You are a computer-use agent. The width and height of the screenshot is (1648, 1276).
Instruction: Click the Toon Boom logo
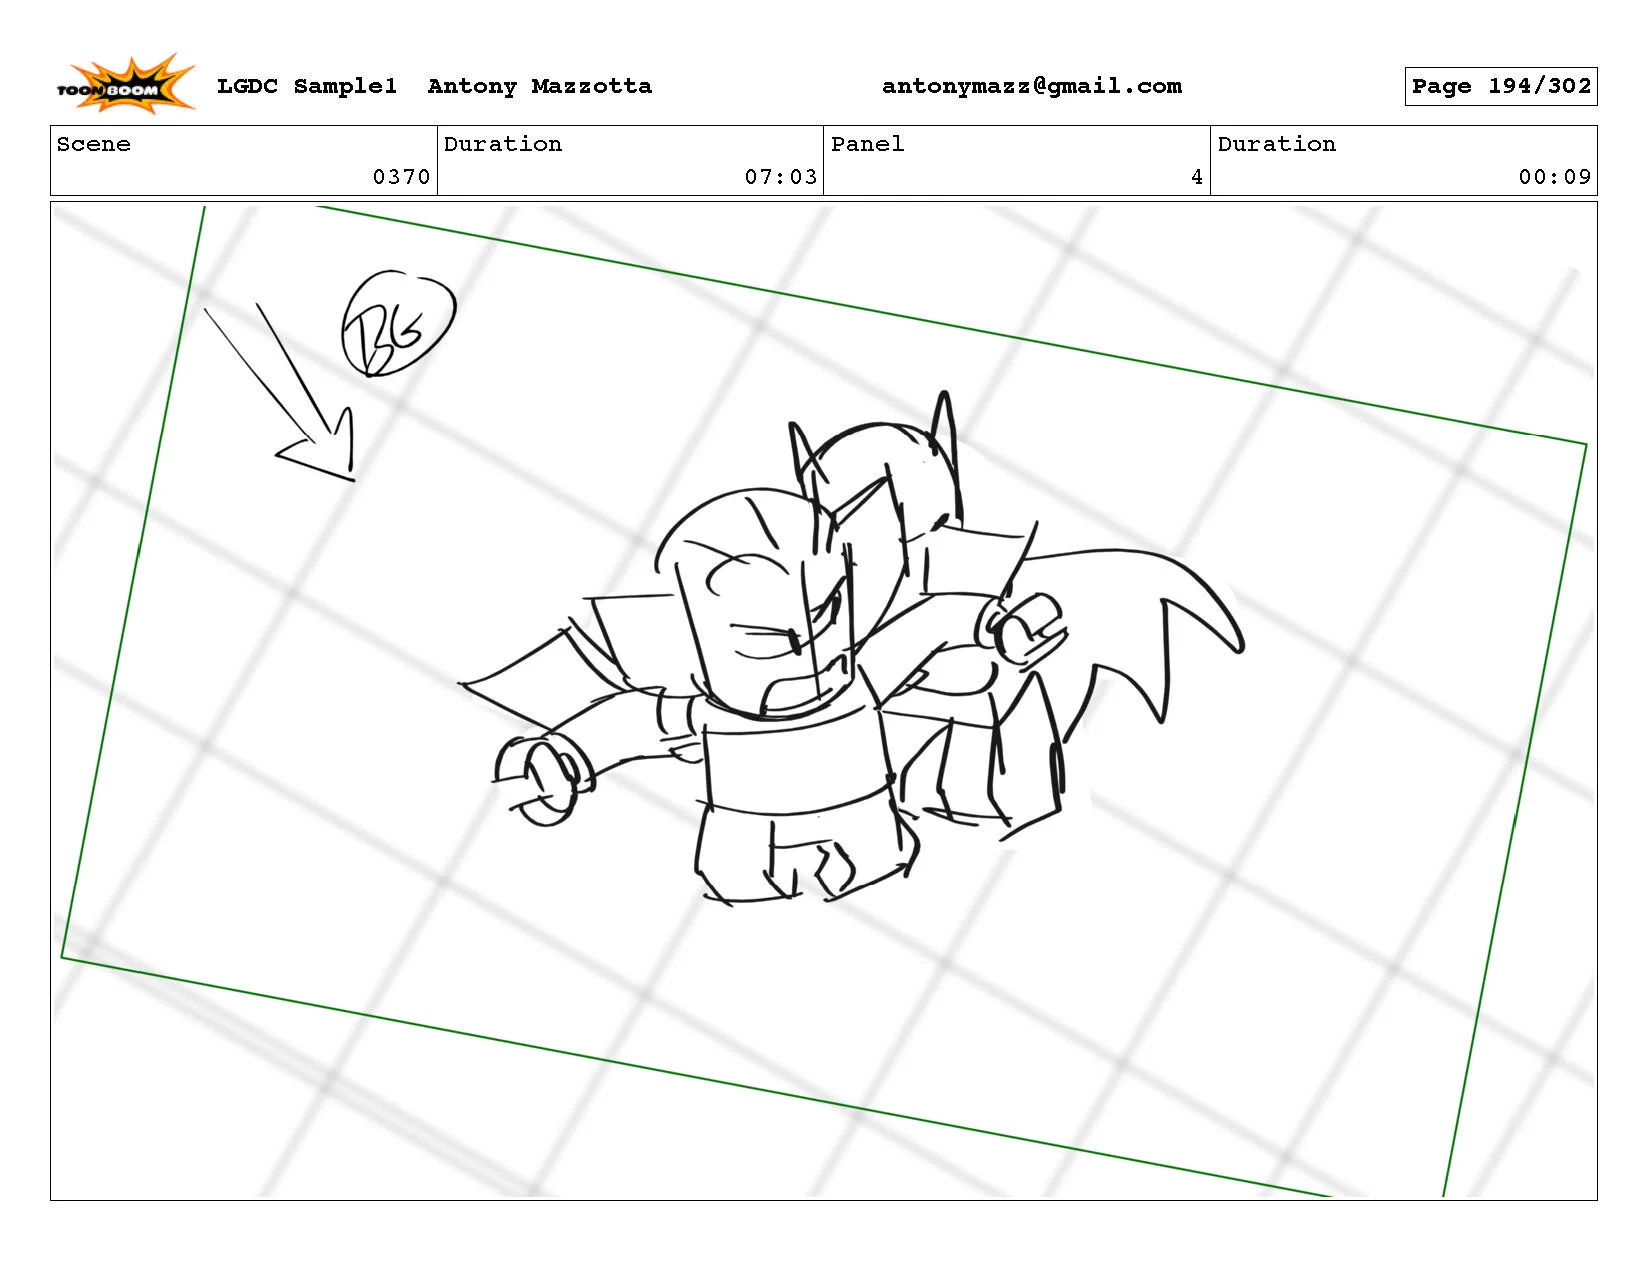tap(125, 84)
